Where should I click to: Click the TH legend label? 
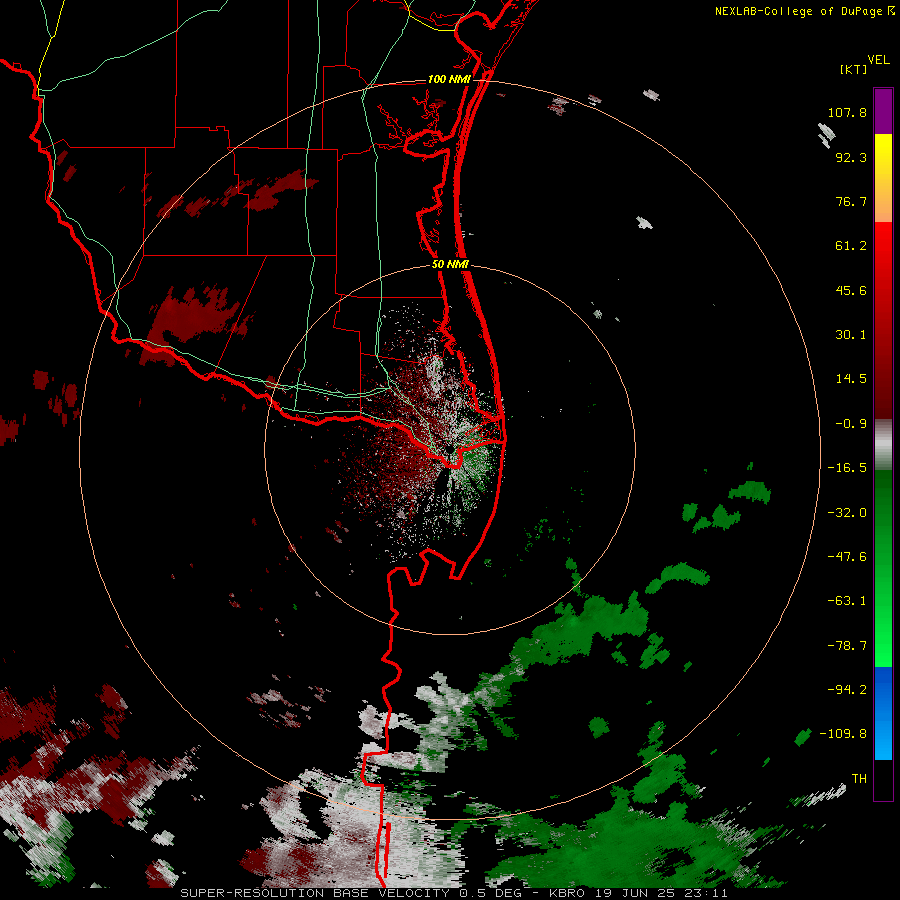pos(859,778)
